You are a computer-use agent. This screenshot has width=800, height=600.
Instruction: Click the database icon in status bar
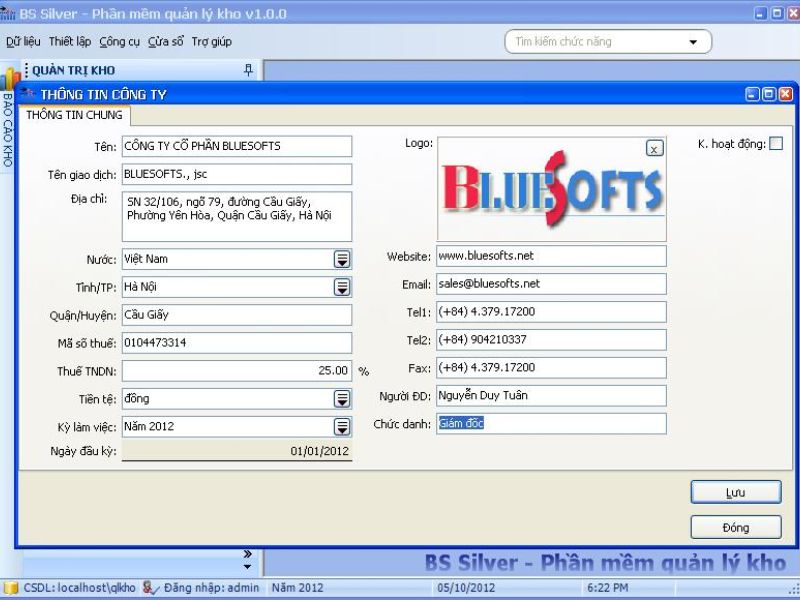coord(10,587)
